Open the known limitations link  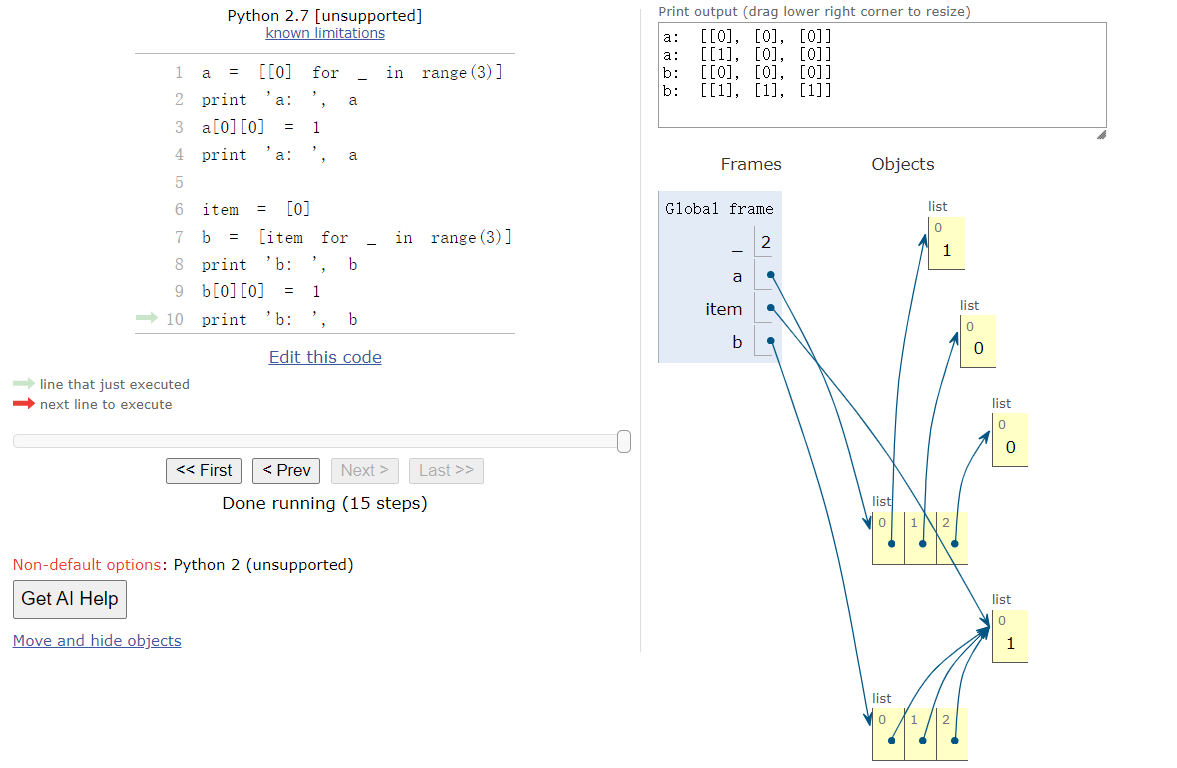(325, 33)
